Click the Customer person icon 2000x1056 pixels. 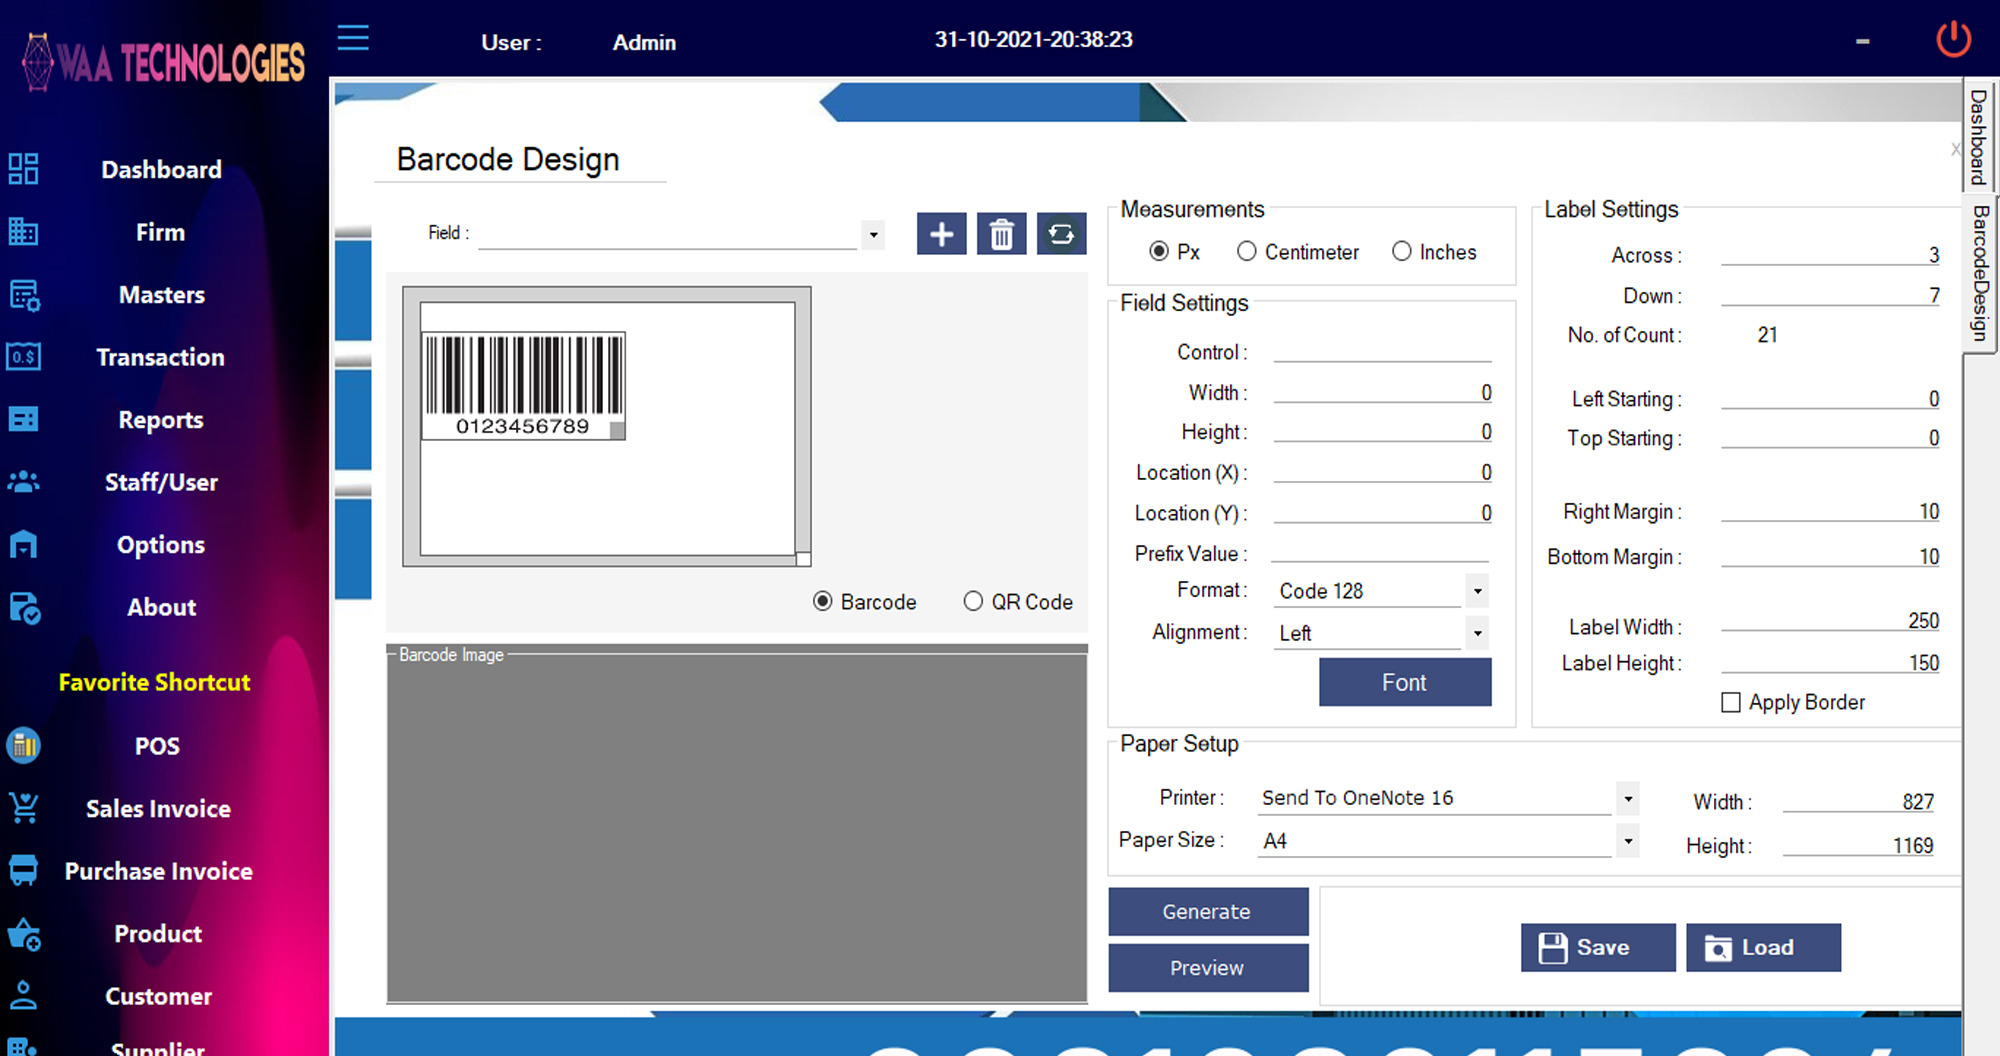[x=24, y=995]
